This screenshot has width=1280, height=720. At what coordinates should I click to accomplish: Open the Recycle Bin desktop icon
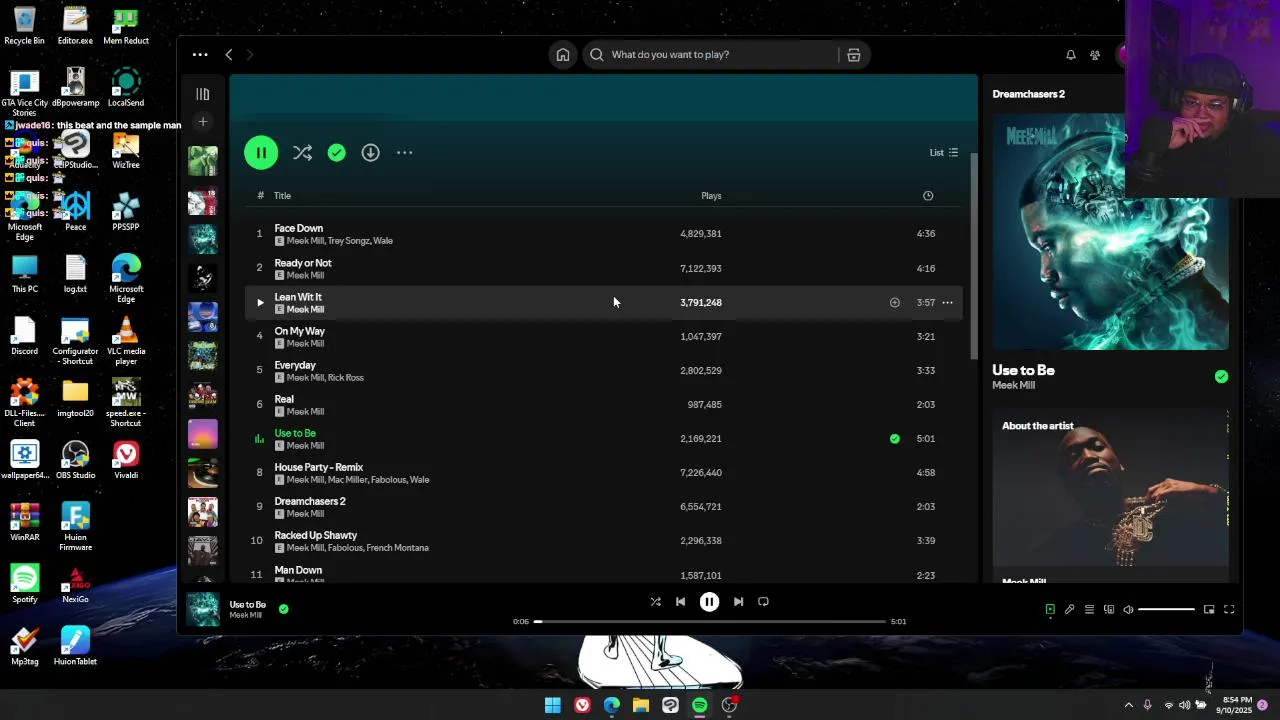click(x=24, y=27)
